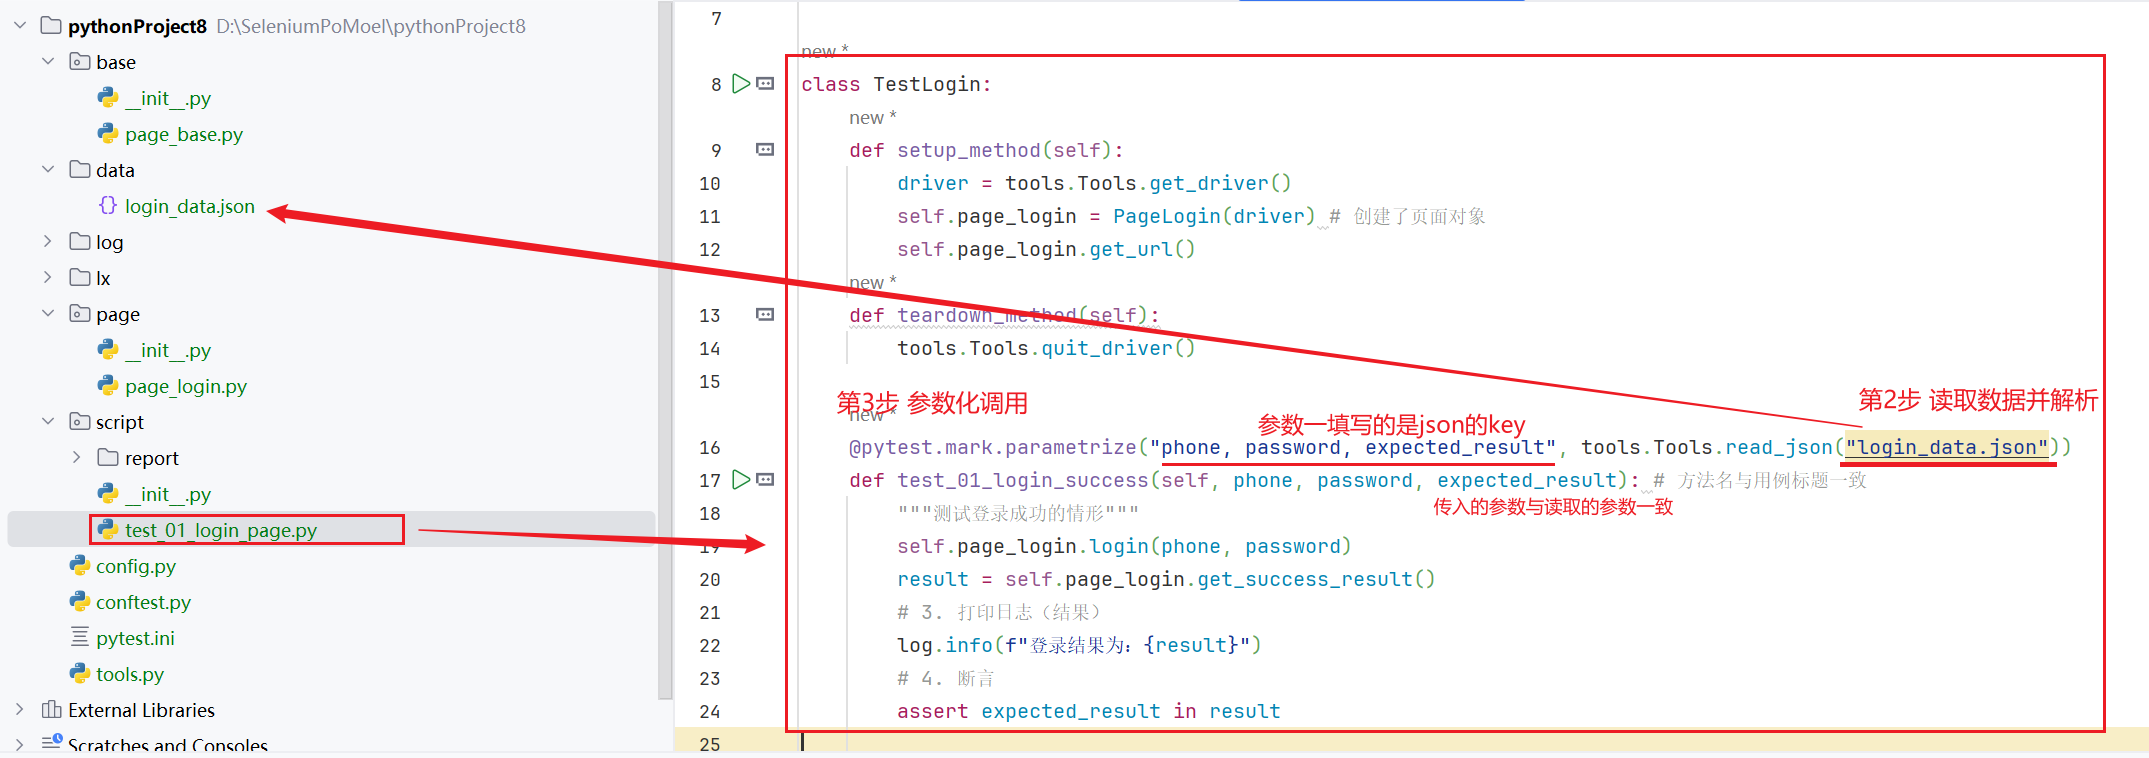Screen dimensions: 2149x758
Task: Click run arrow beside test_01_login_success
Action: (x=740, y=480)
